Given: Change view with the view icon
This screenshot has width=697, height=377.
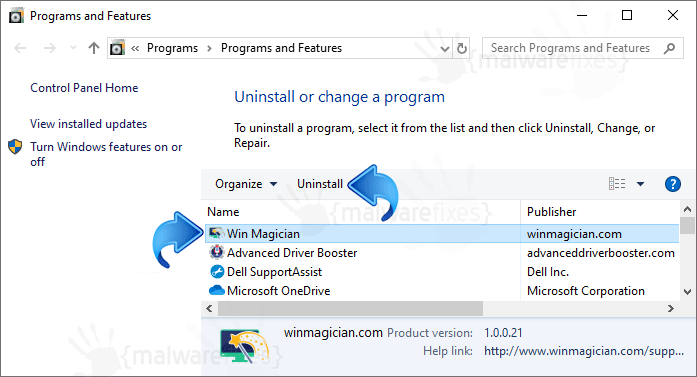Looking at the screenshot, I should click(x=617, y=184).
